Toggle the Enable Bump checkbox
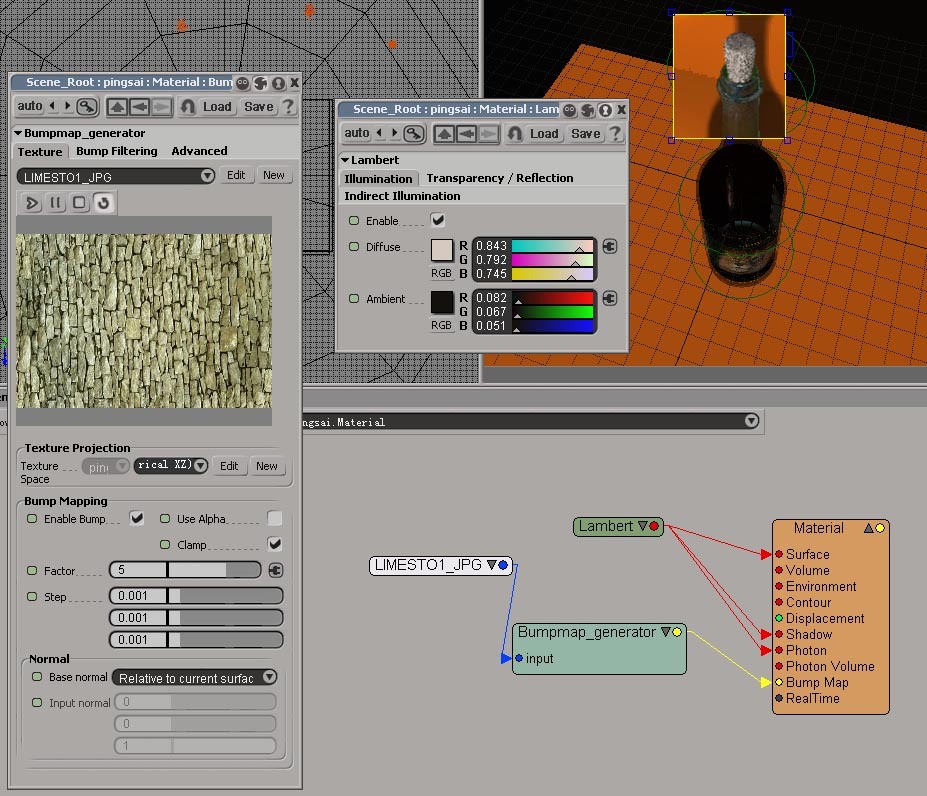 coord(137,519)
